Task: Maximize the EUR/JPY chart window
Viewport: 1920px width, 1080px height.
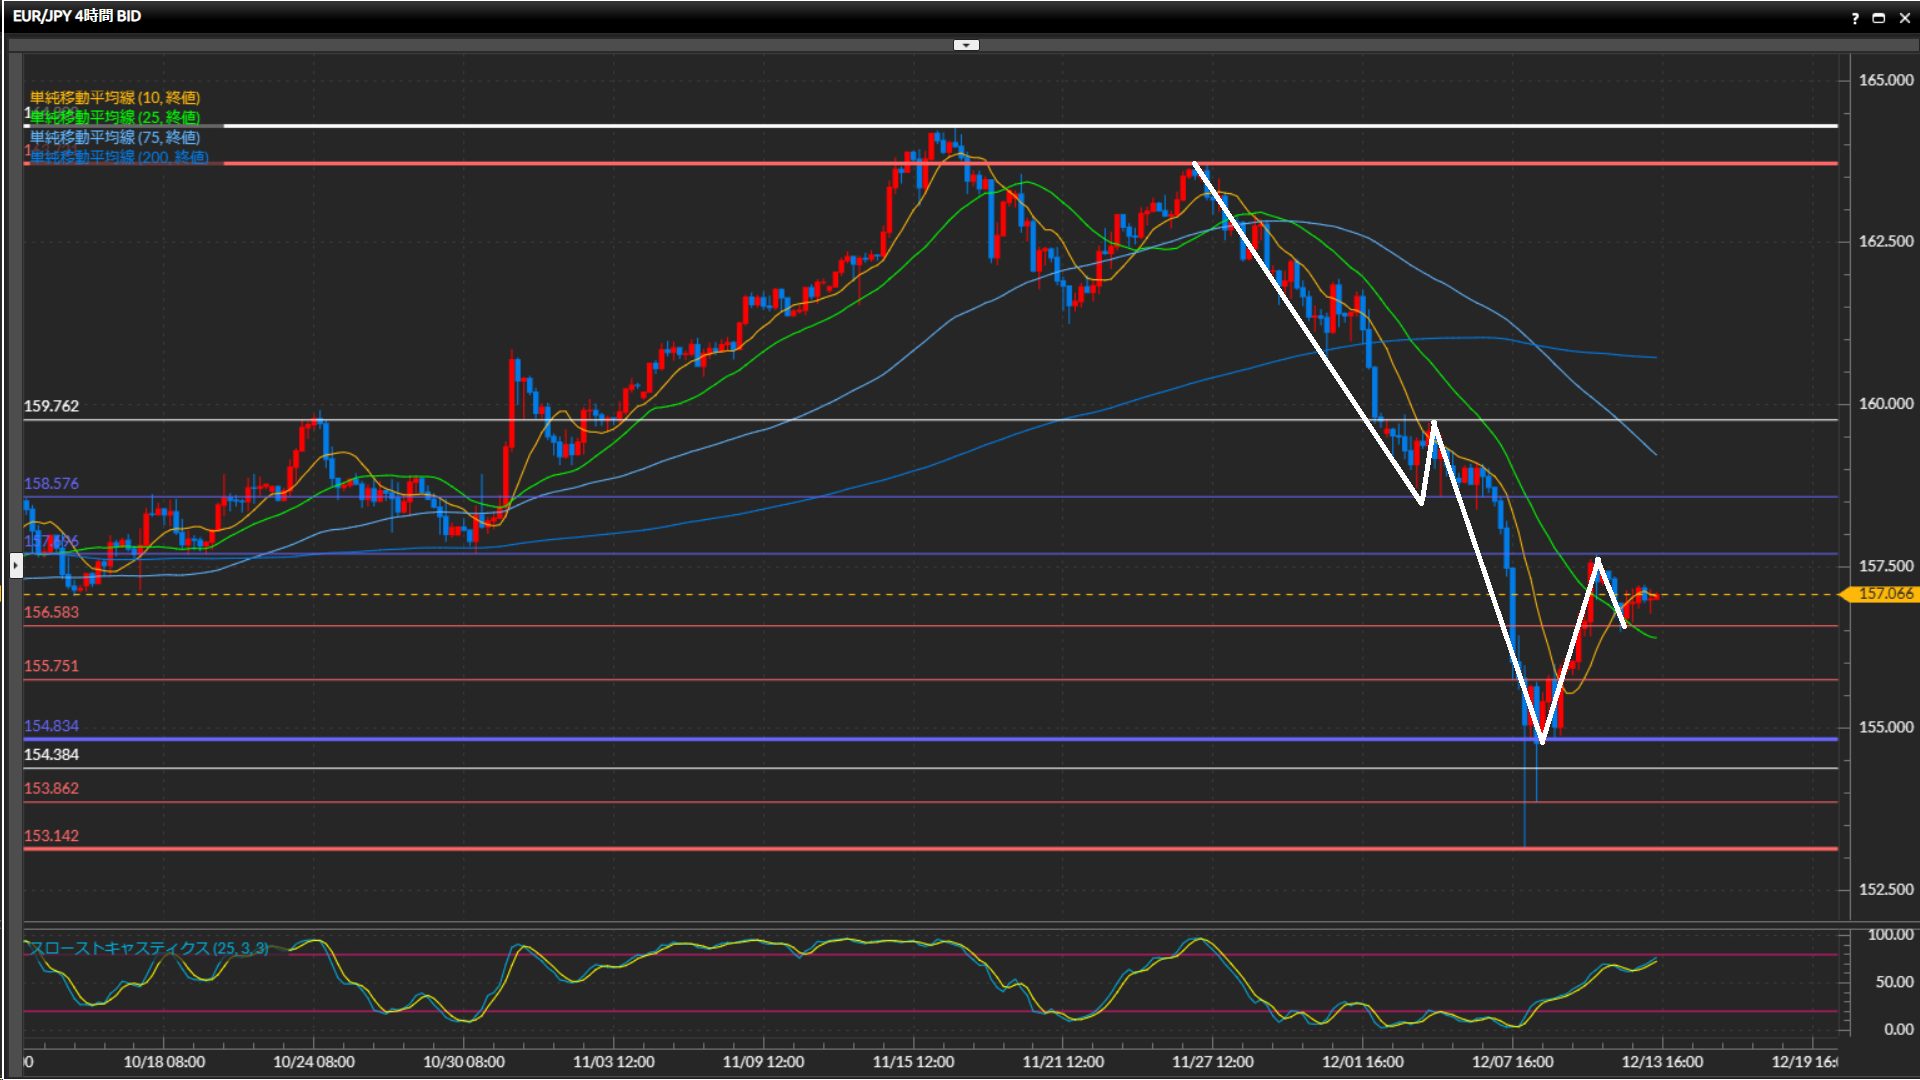Action: point(1879,18)
